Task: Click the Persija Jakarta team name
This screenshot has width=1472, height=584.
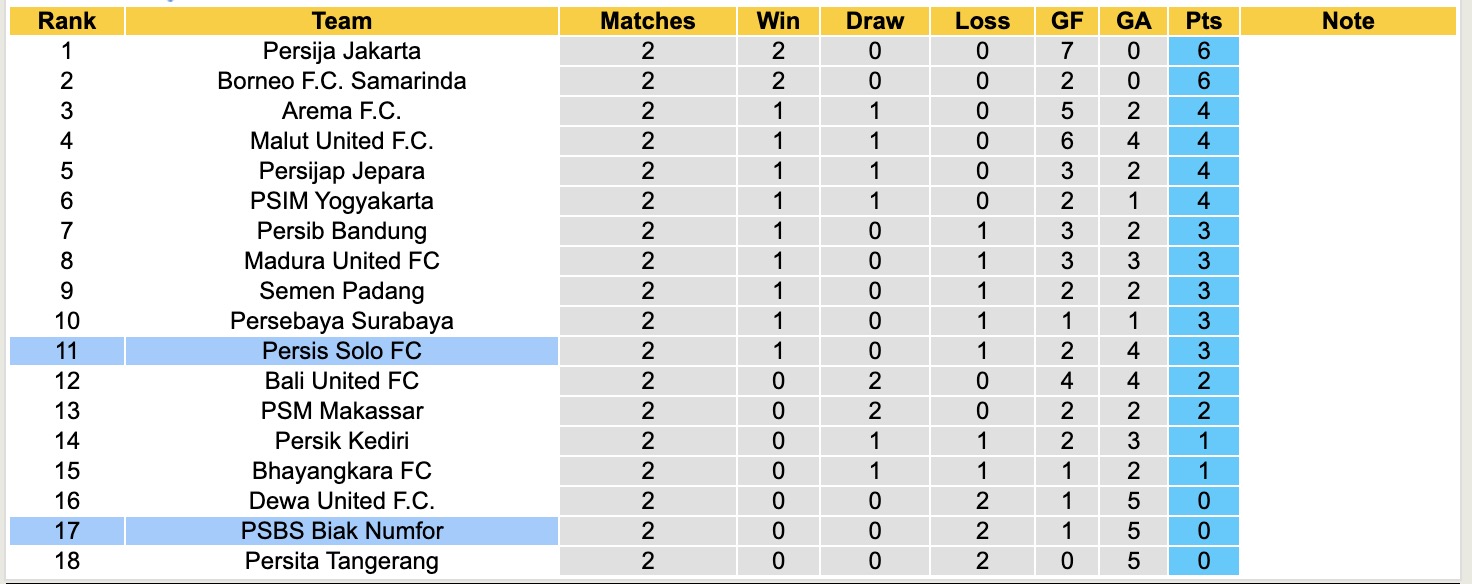Action: coord(342,51)
